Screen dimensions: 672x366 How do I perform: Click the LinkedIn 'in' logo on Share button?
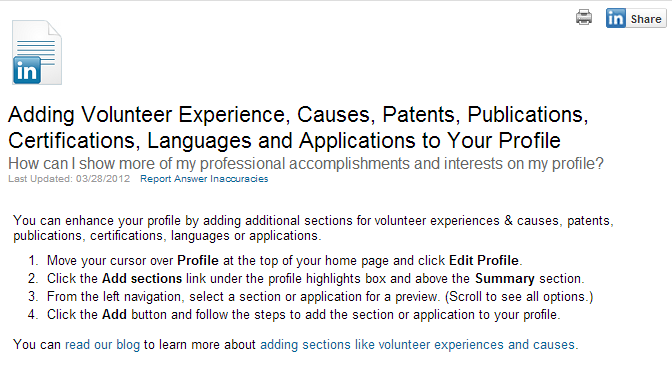[616, 18]
